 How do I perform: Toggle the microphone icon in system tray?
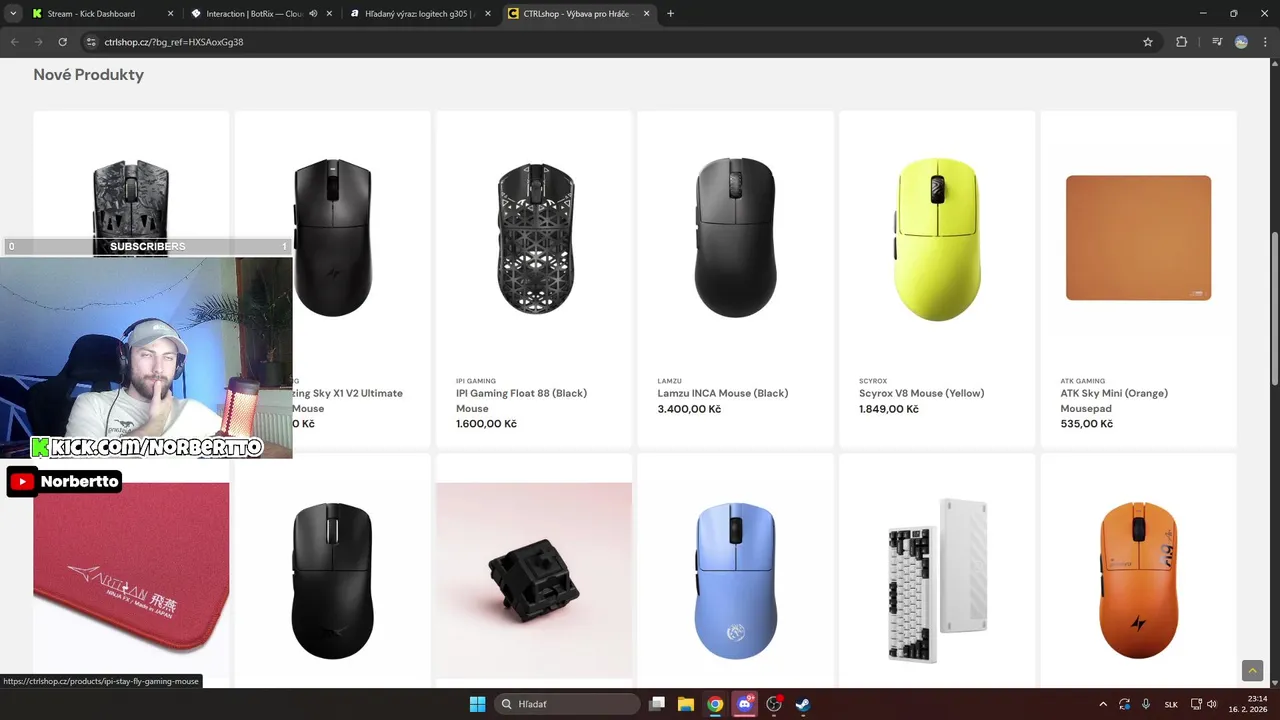pyautogui.click(x=1146, y=704)
